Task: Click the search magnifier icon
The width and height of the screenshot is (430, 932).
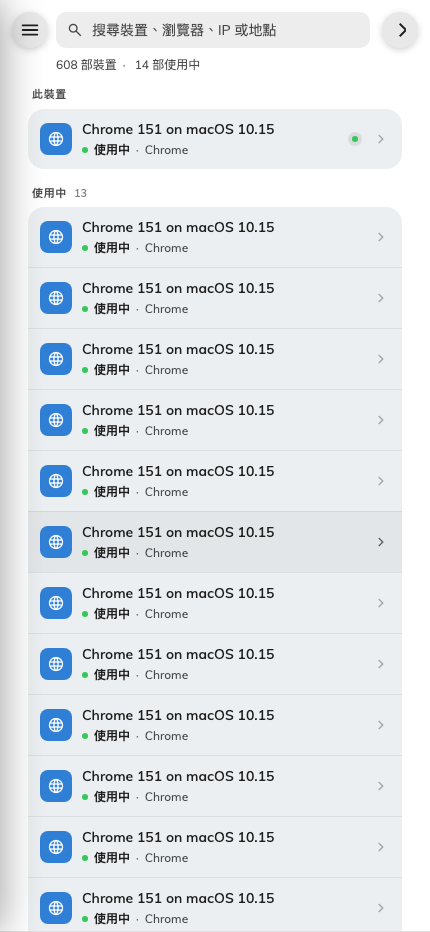Action: pos(74,30)
